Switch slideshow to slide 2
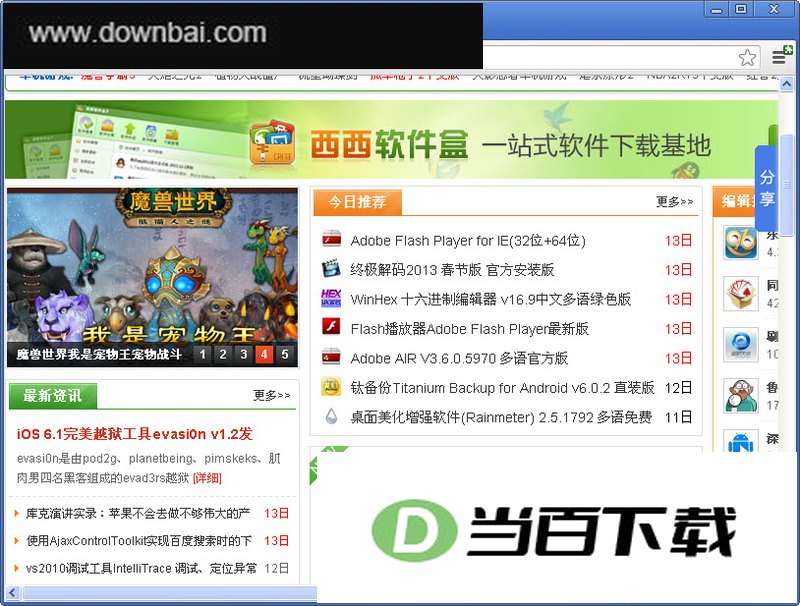 pyautogui.click(x=223, y=354)
